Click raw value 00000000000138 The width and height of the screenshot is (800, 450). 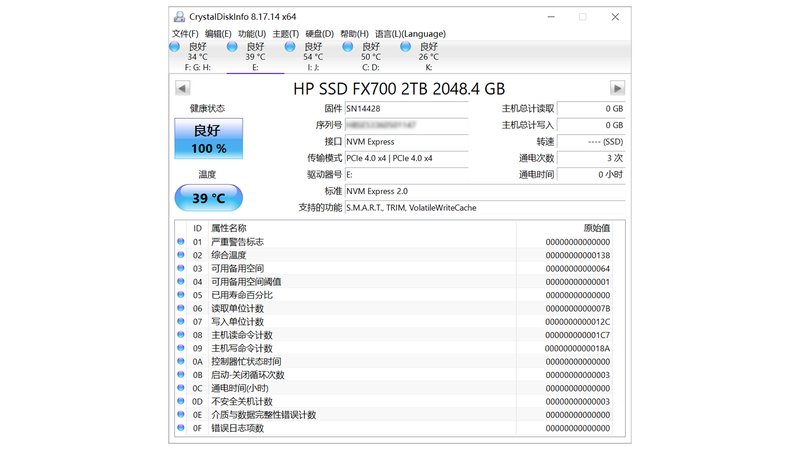coord(578,255)
